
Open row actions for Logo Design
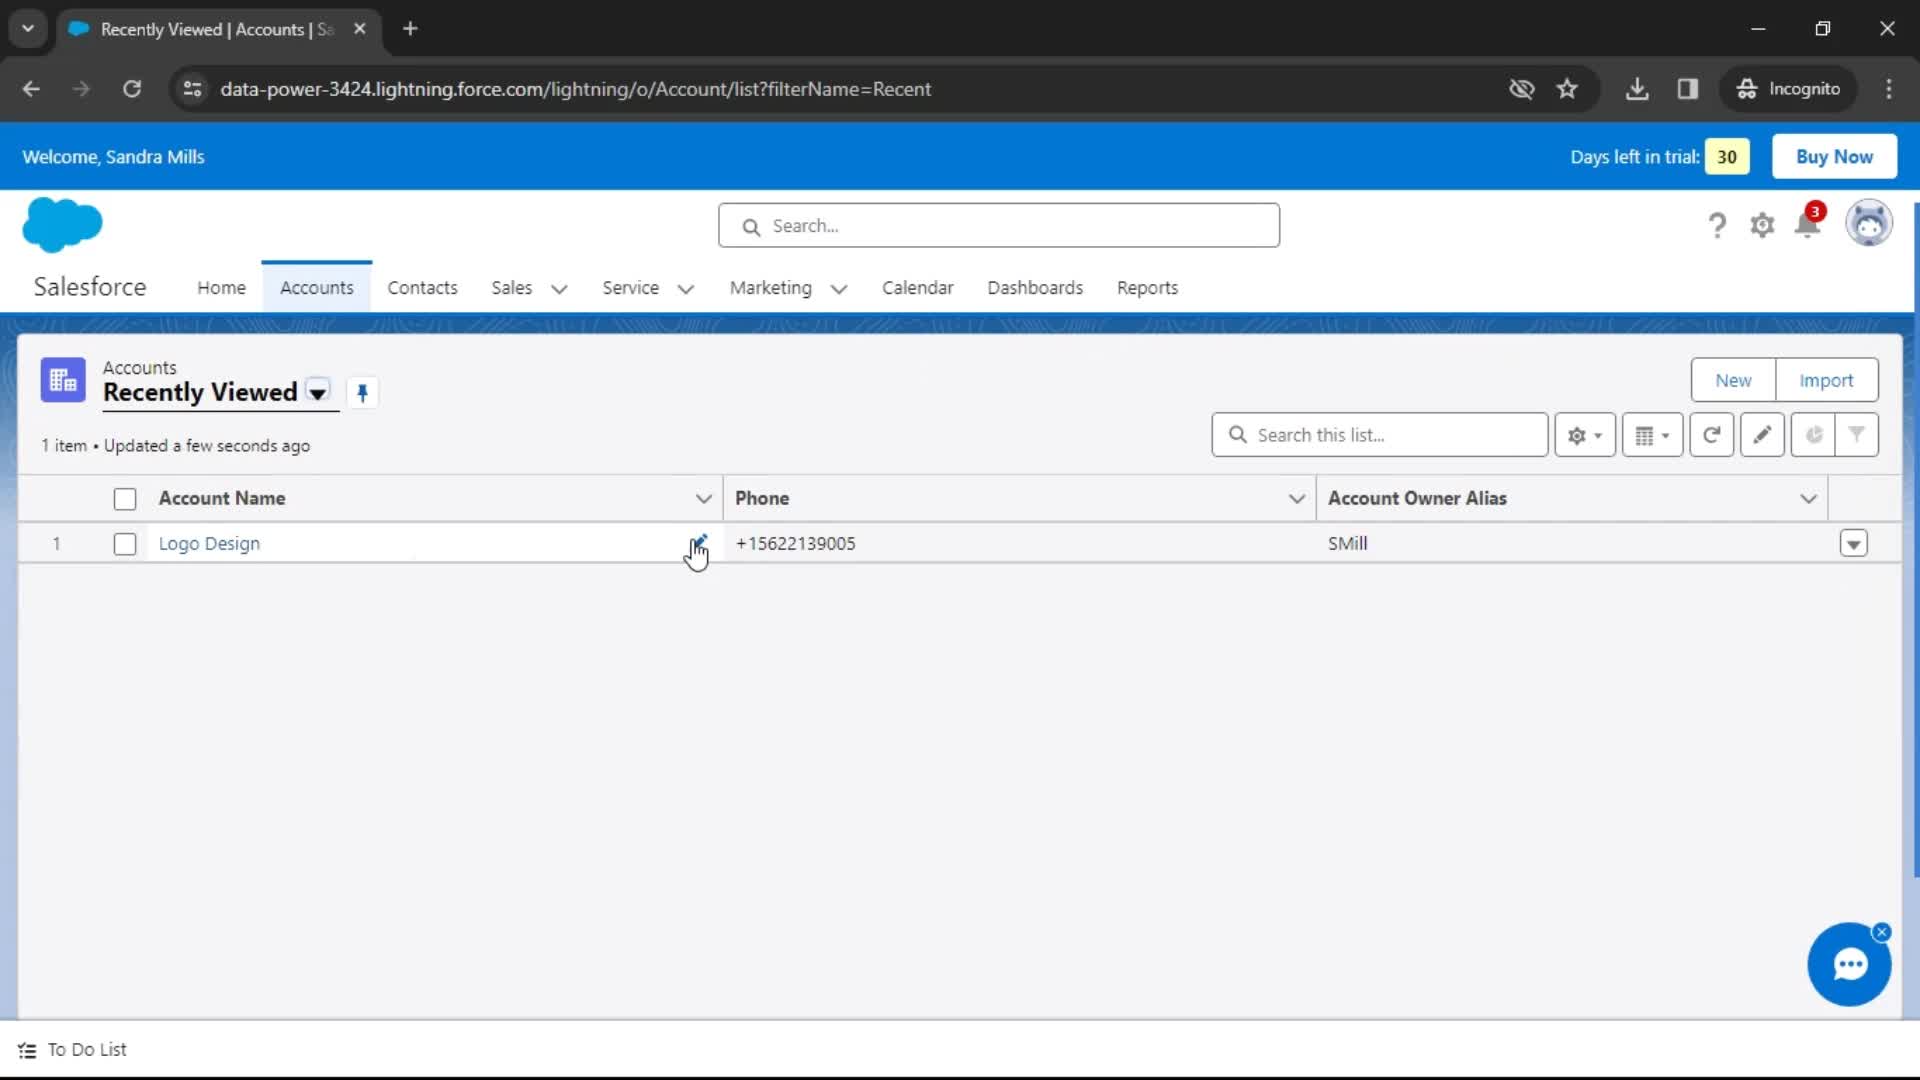(1853, 544)
